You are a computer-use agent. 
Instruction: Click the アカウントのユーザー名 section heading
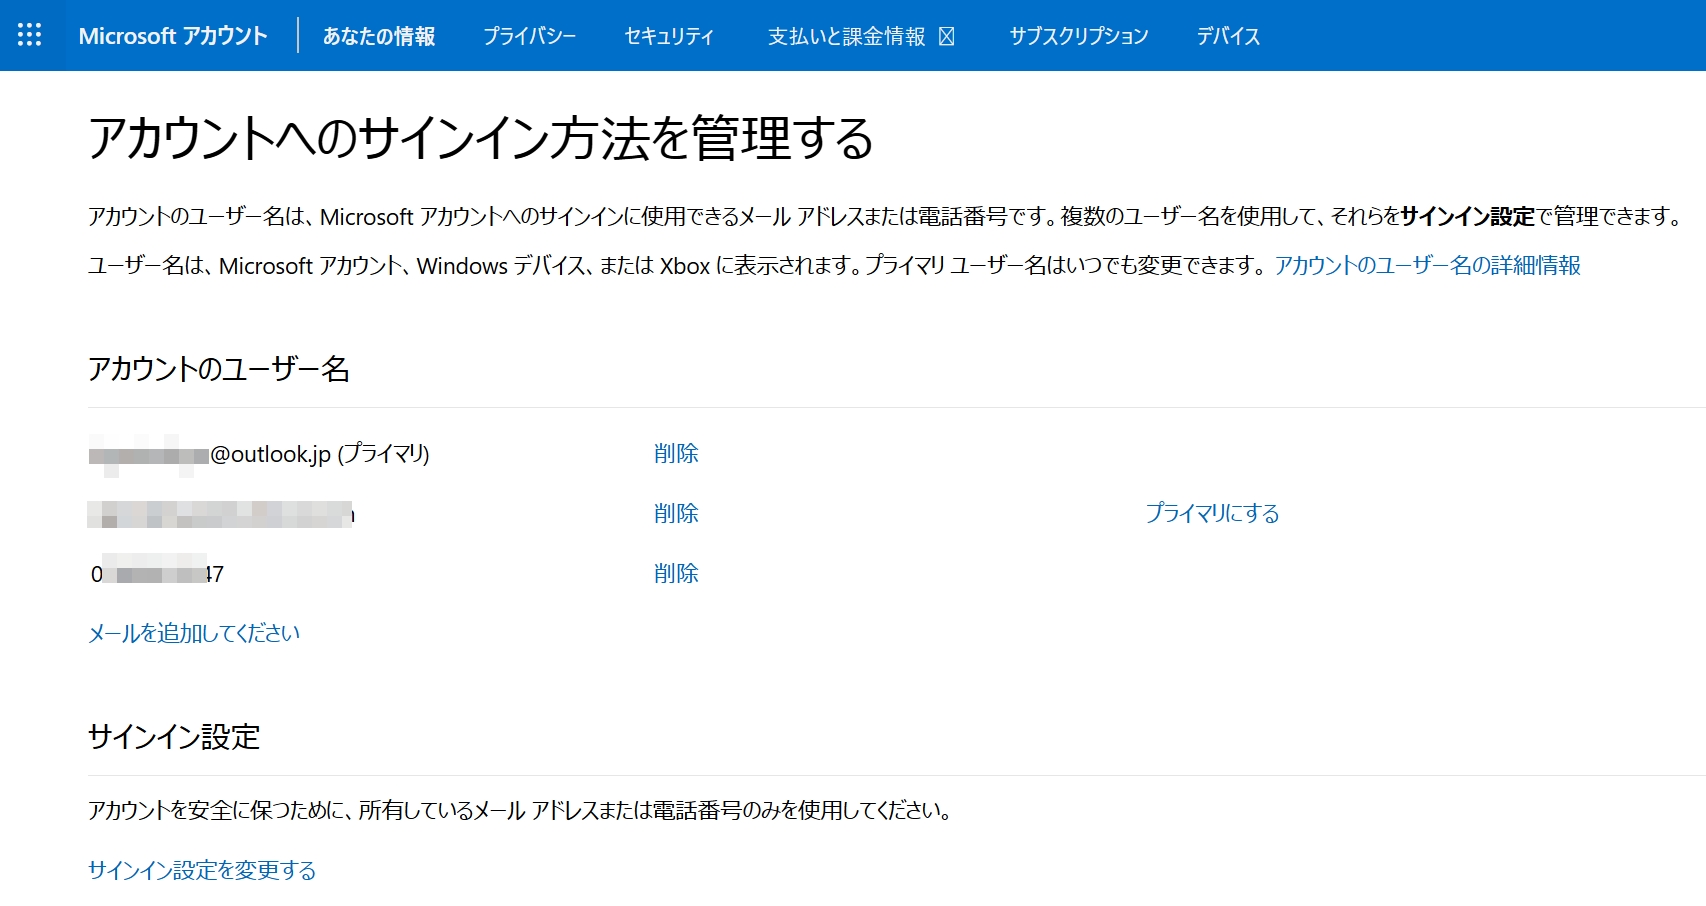coord(219,369)
